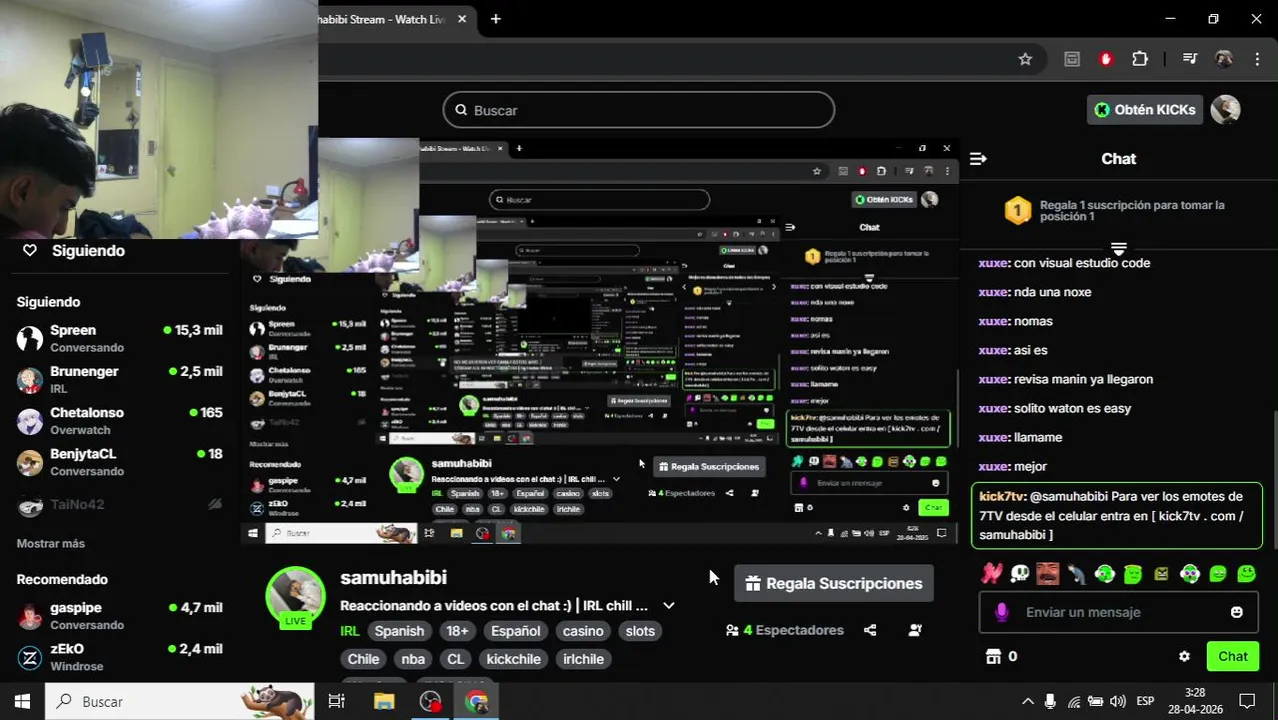1278x720 pixels.
Task: Open the Chrome extensions puzzle menu
Action: pyautogui.click(x=1140, y=59)
